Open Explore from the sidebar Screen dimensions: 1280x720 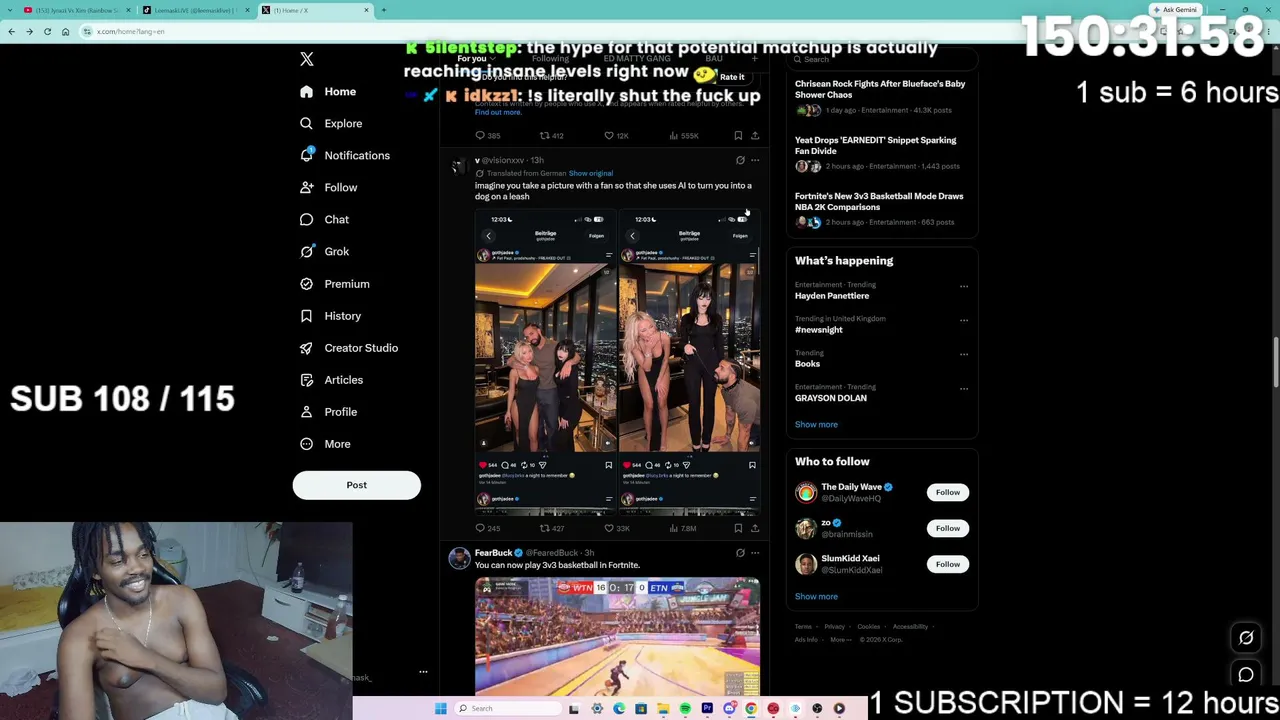331,123
